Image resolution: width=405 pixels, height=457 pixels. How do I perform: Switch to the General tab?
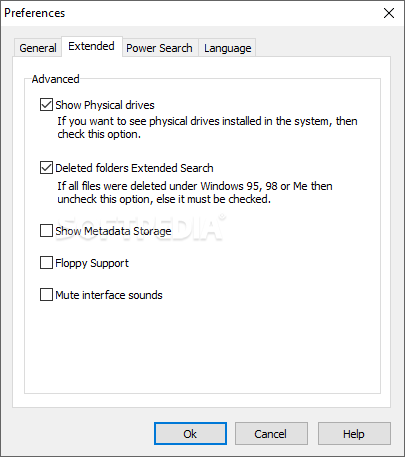tap(38, 48)
